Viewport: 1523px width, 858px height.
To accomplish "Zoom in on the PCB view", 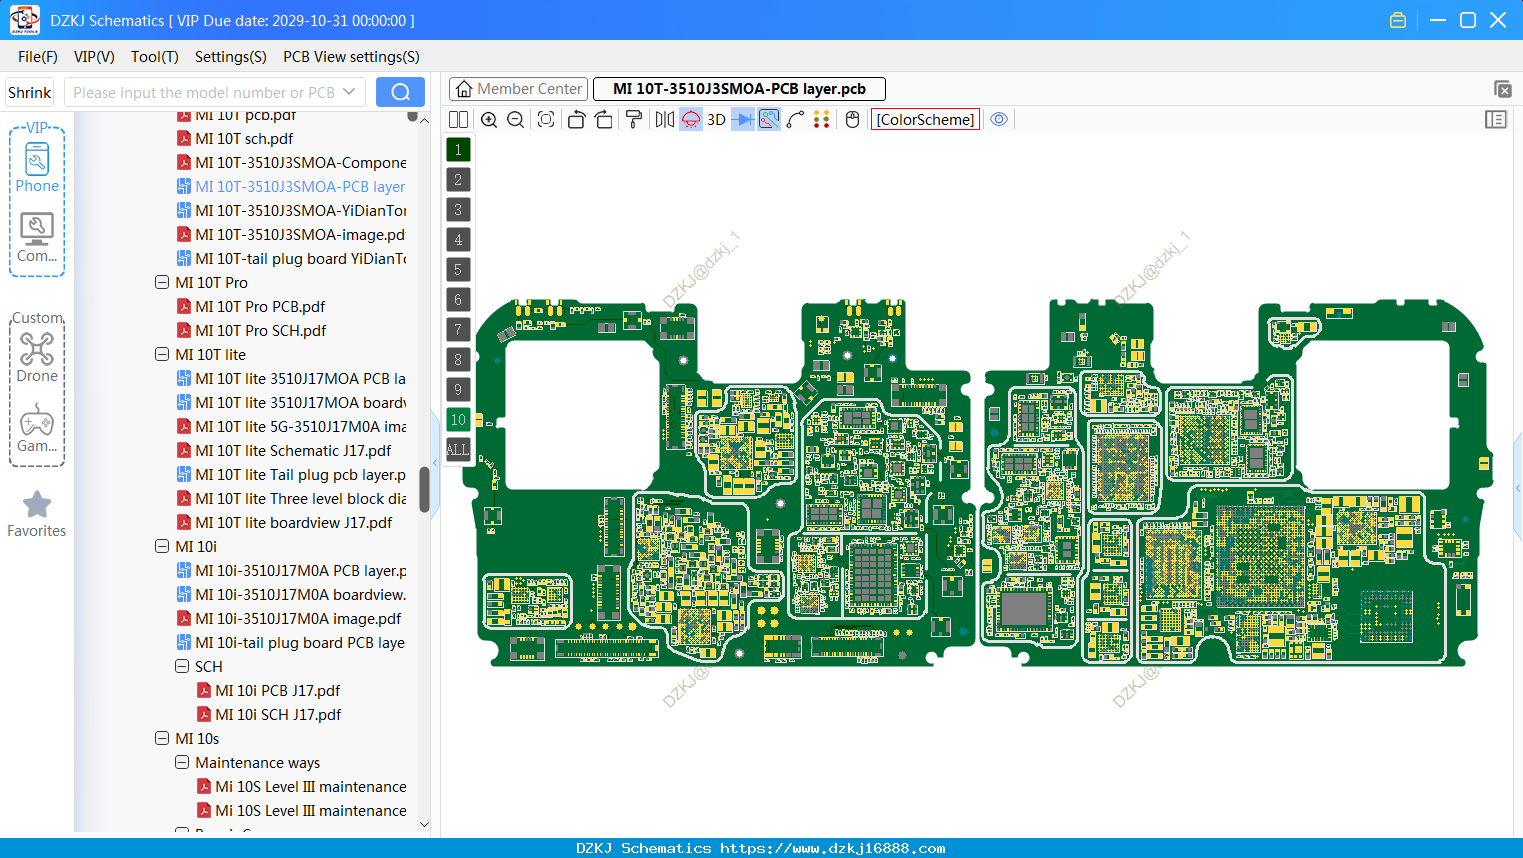I will (x=489, y=120).
